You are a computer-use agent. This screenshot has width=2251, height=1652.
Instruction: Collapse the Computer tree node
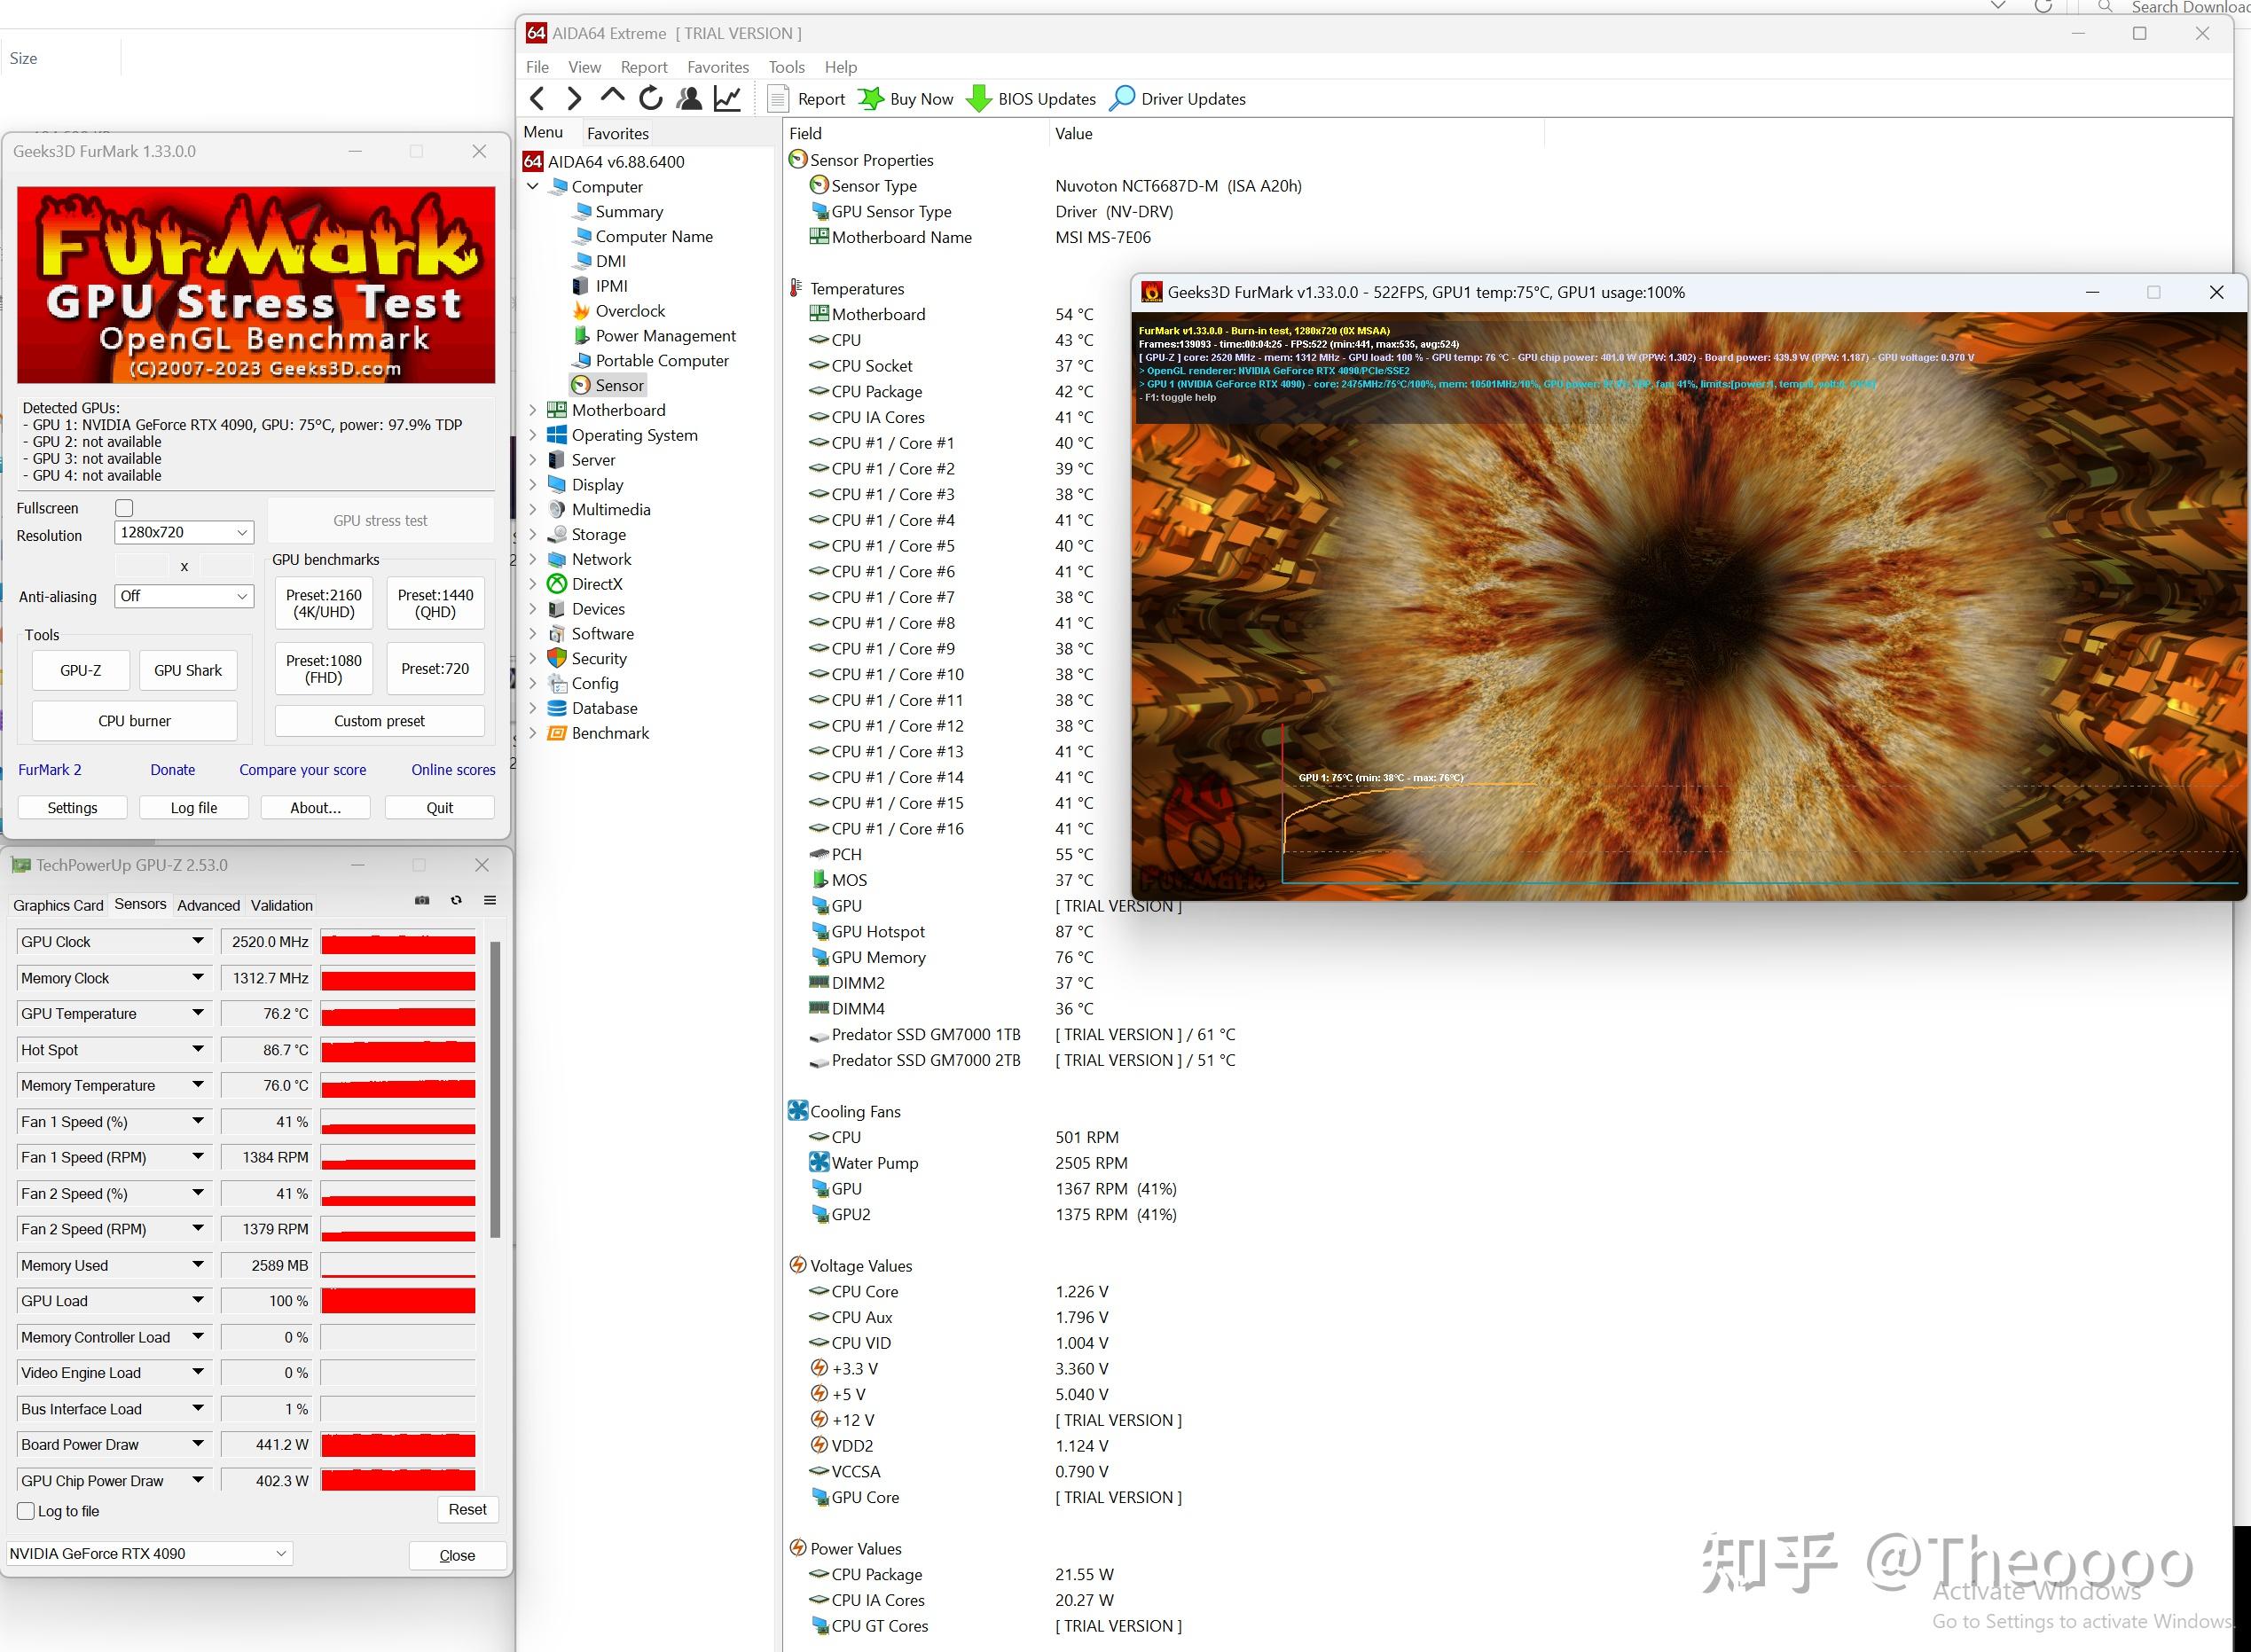click(x=533, y=187)
